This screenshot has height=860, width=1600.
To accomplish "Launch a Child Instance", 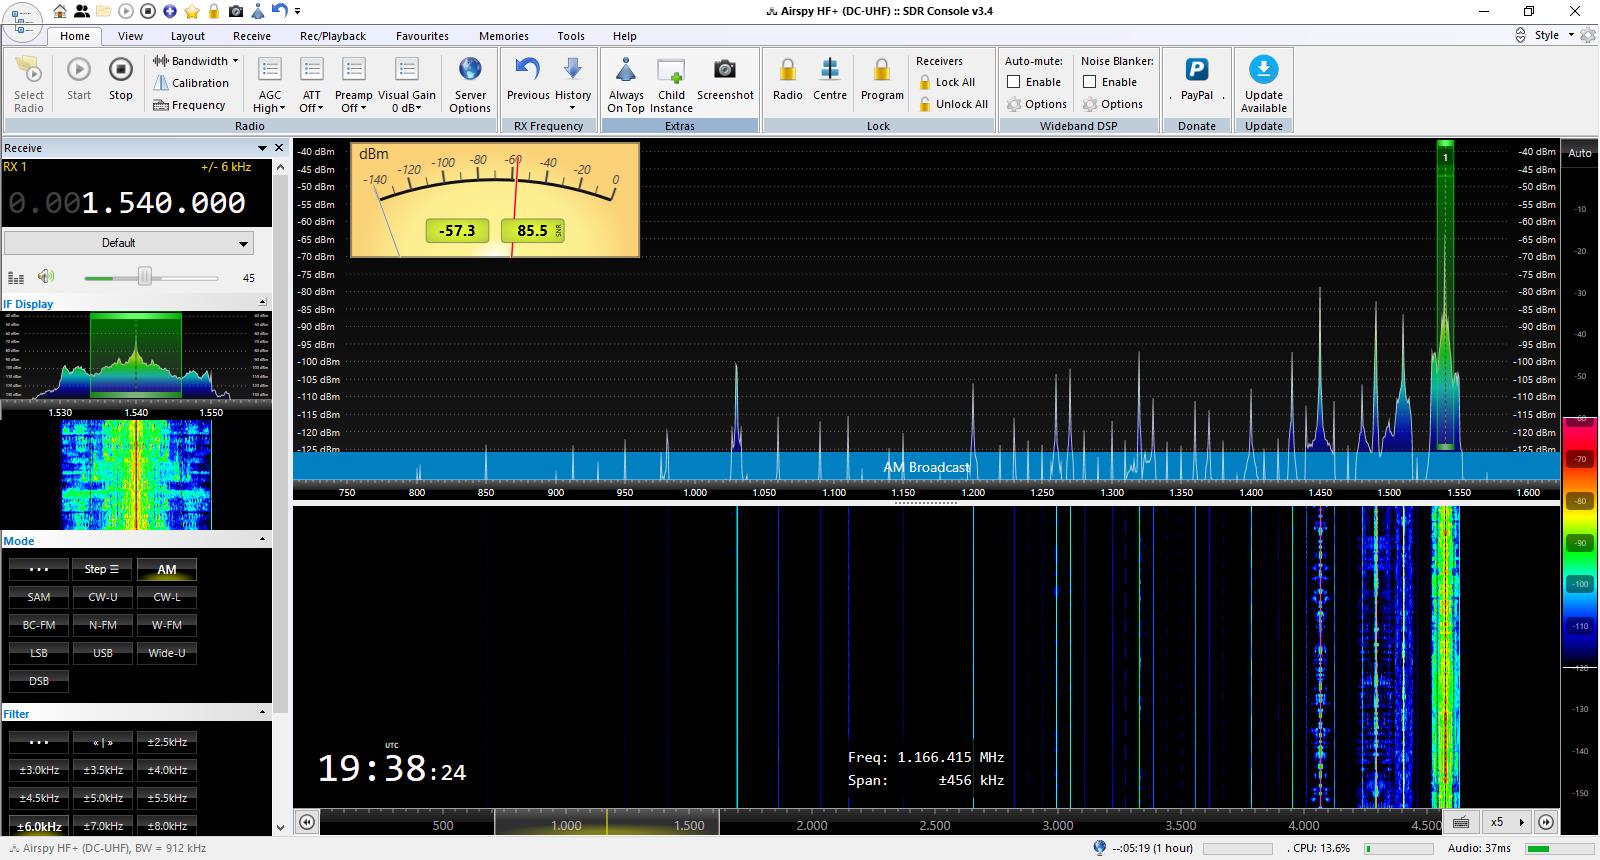I will tap(671, 83).
